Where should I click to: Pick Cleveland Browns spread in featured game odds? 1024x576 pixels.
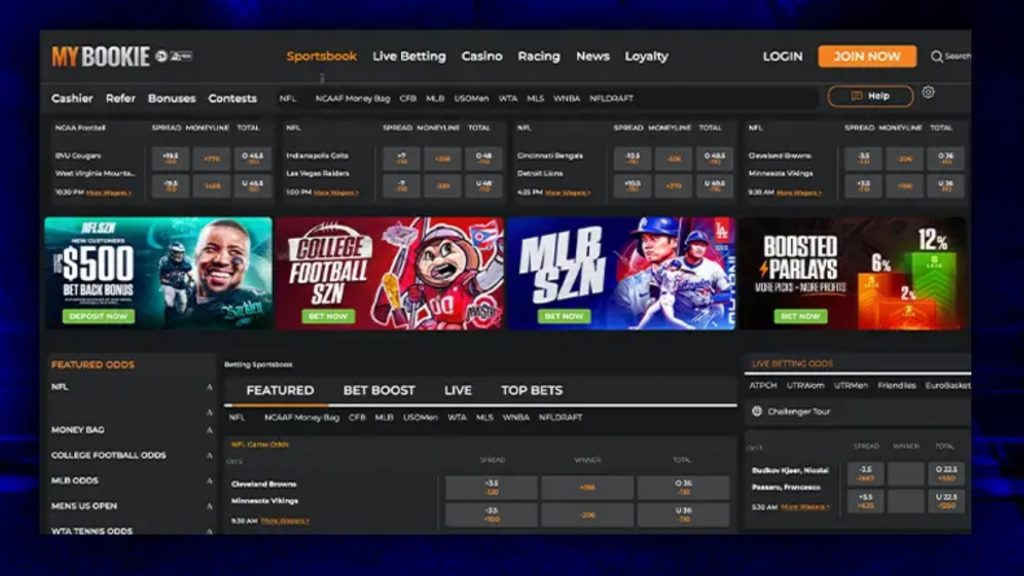[492, 487]
